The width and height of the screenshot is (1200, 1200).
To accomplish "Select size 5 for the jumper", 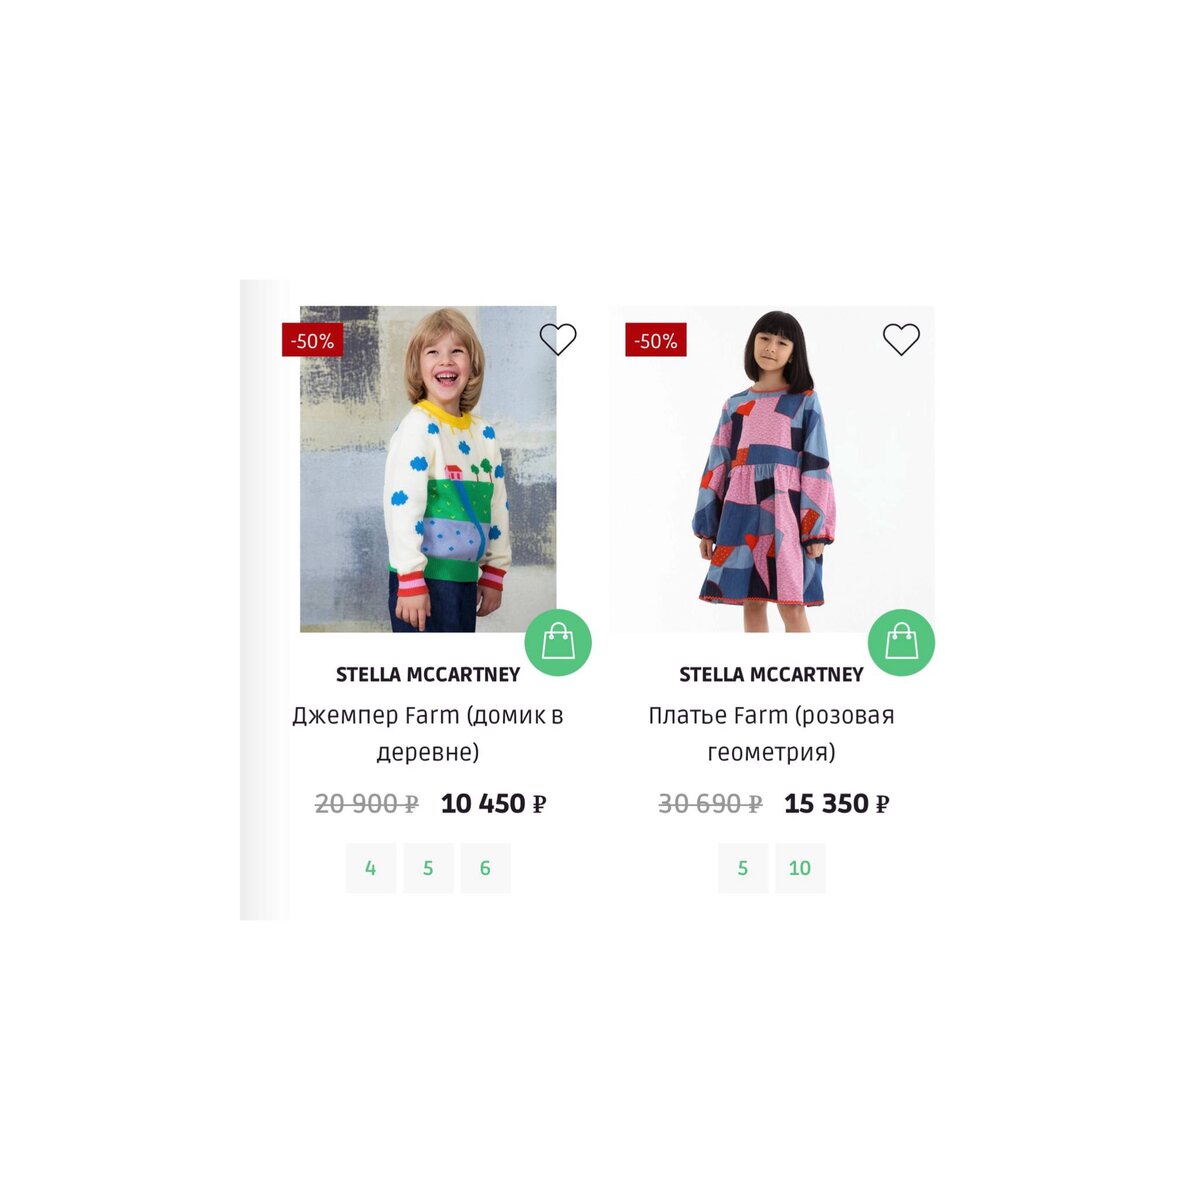I will [428, 868].
